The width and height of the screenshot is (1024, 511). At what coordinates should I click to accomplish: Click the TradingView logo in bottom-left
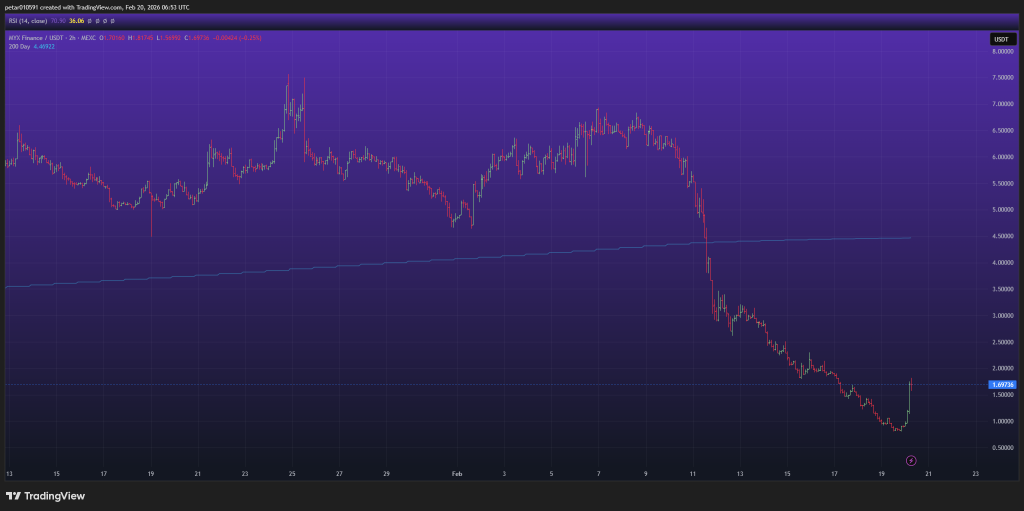pyautogui.click(x=45, y=496)
